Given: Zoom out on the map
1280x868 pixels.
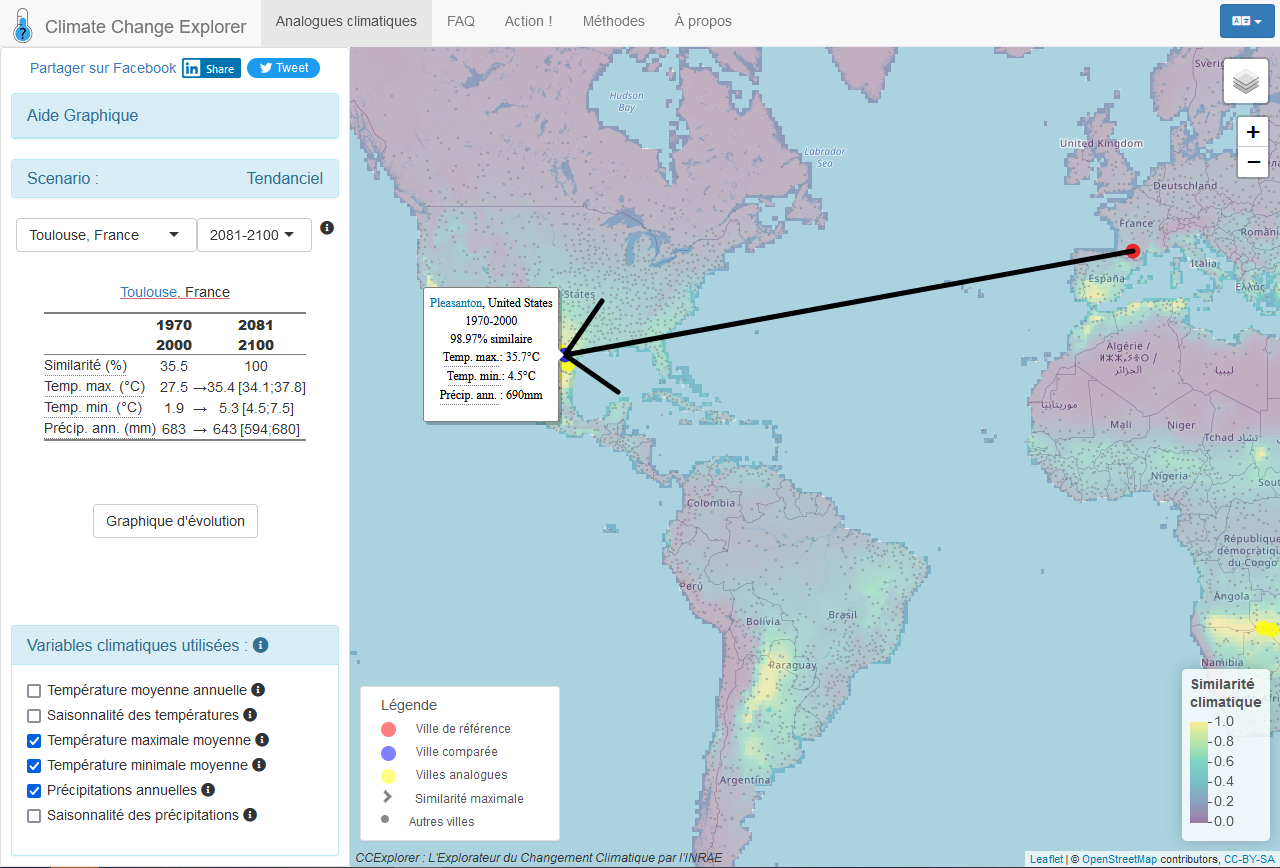Looking at the screenshot, I should [1253, 162].
